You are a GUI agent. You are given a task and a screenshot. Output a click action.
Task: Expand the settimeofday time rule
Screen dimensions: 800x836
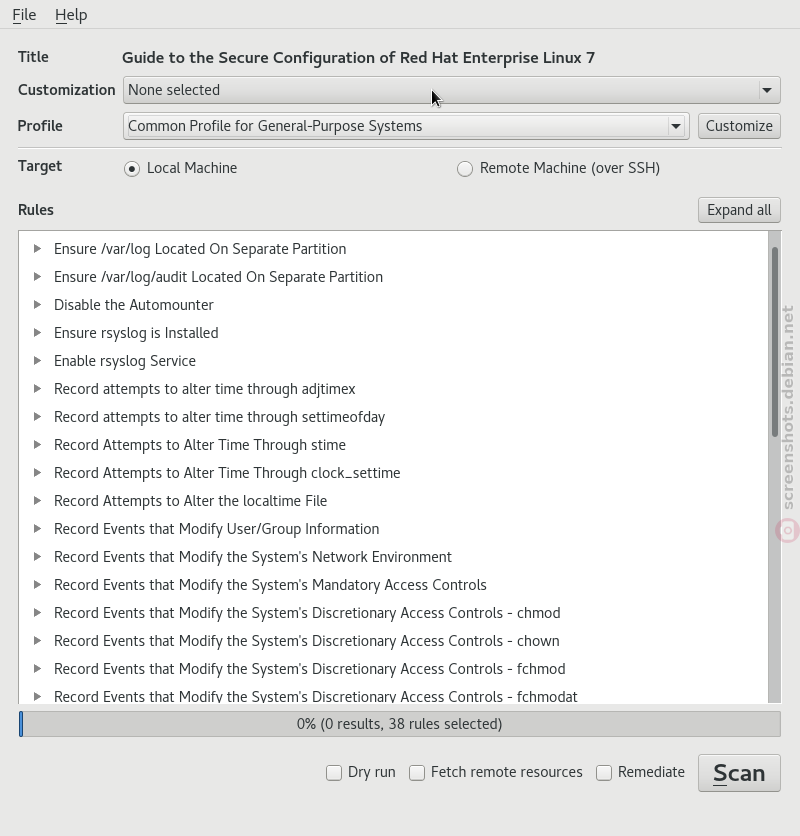point(37,416)
